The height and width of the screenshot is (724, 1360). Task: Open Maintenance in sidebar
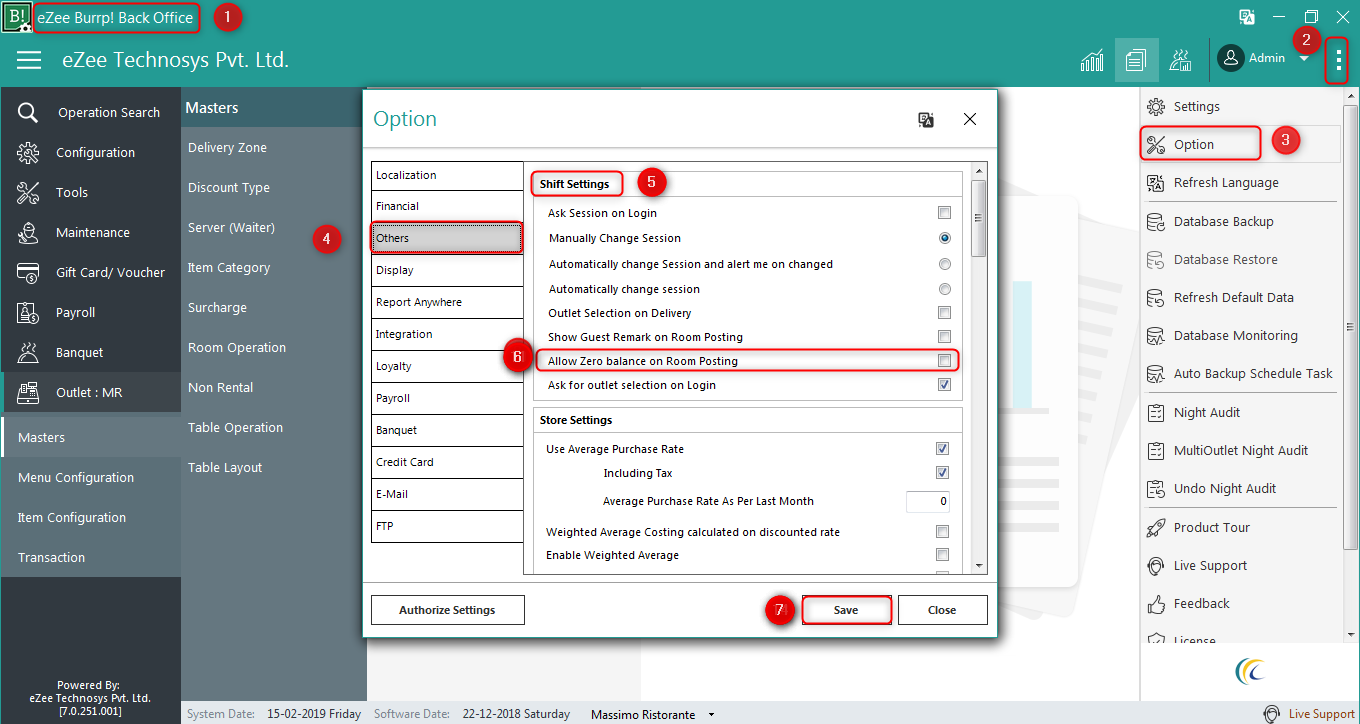(x=91, y=232)
